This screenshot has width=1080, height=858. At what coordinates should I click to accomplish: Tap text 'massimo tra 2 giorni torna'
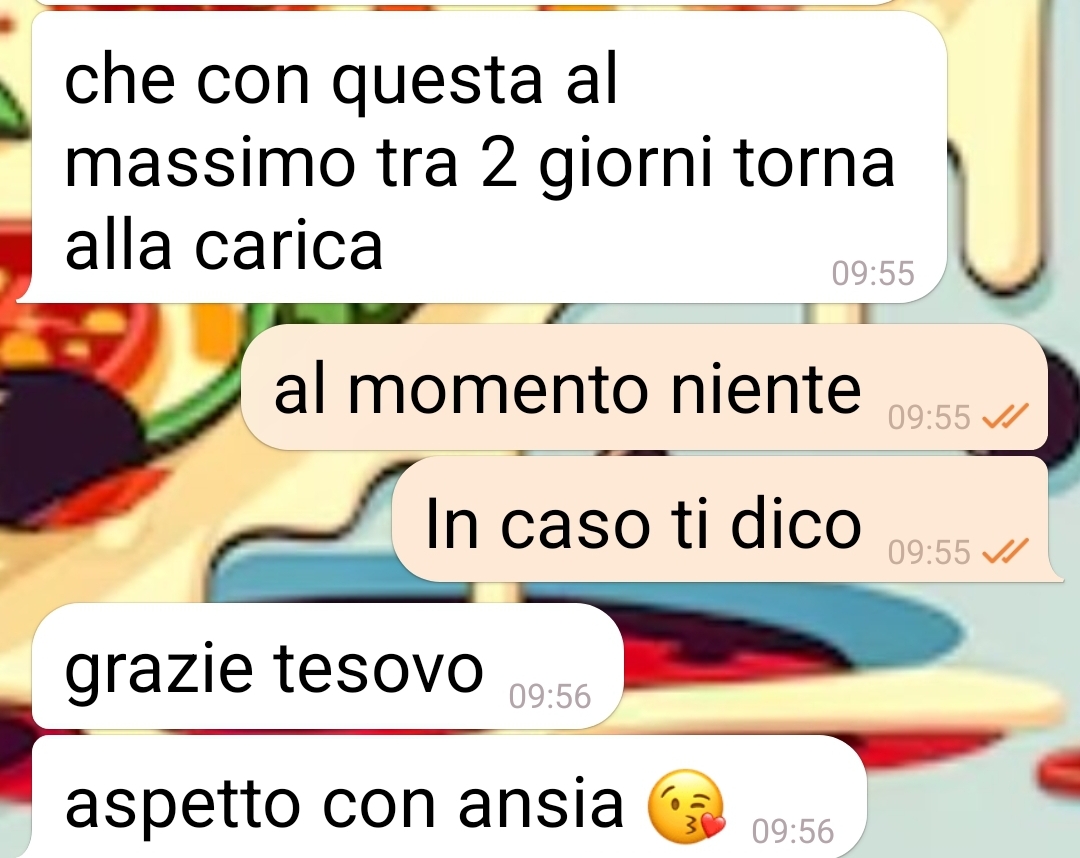[x=479, y=165]
